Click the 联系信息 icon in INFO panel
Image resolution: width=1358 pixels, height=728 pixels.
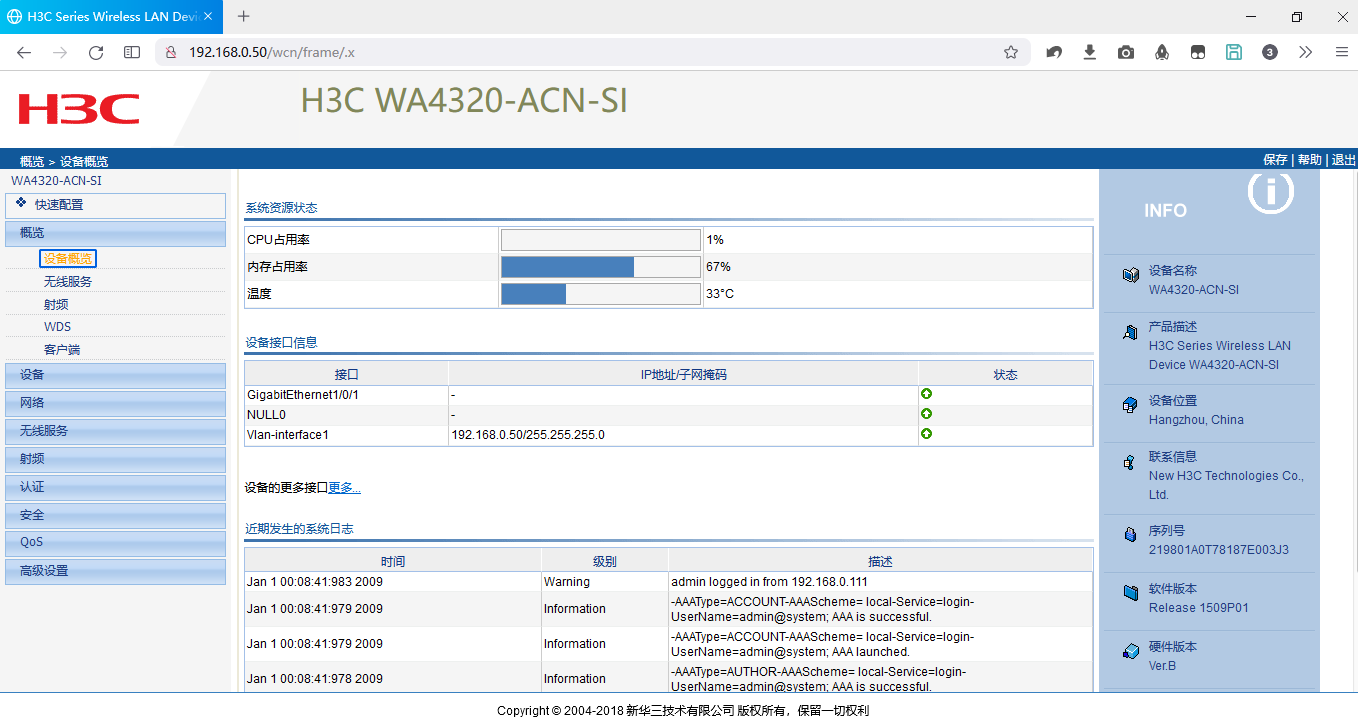1130,461
